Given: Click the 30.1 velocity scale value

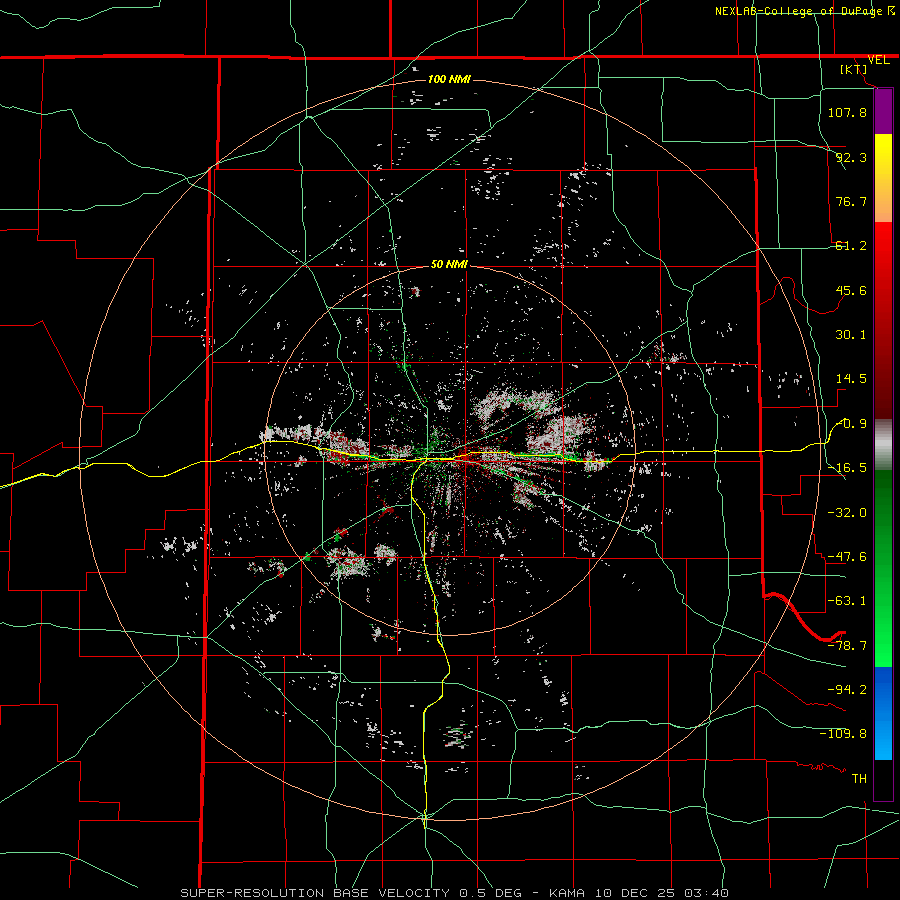Looking at the screenshot, I should point(851,335).
